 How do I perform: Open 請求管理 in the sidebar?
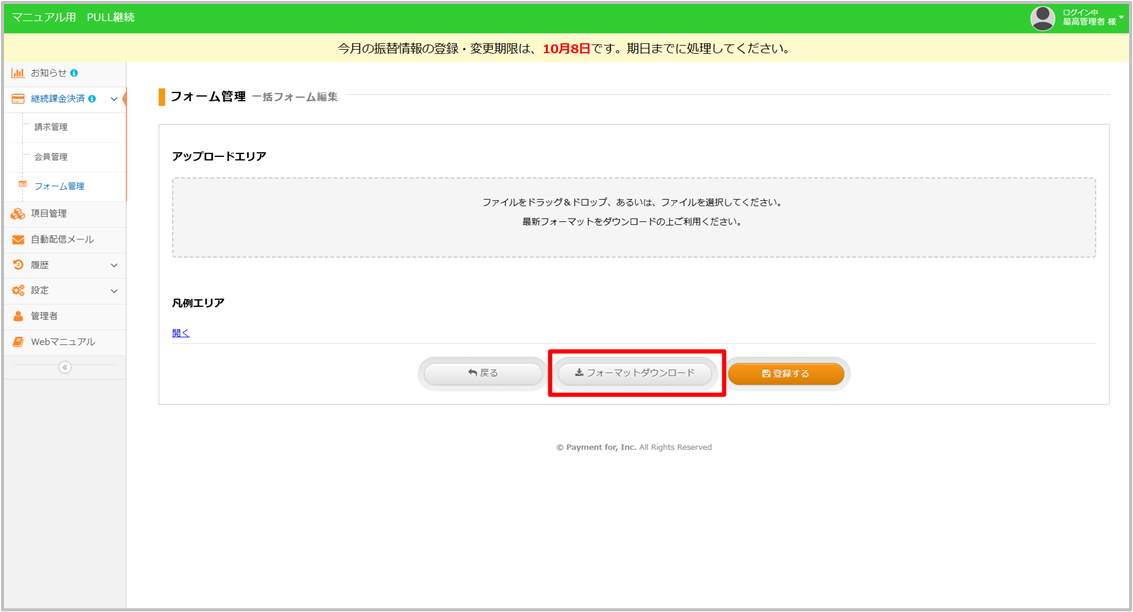[x=51, y=127]
